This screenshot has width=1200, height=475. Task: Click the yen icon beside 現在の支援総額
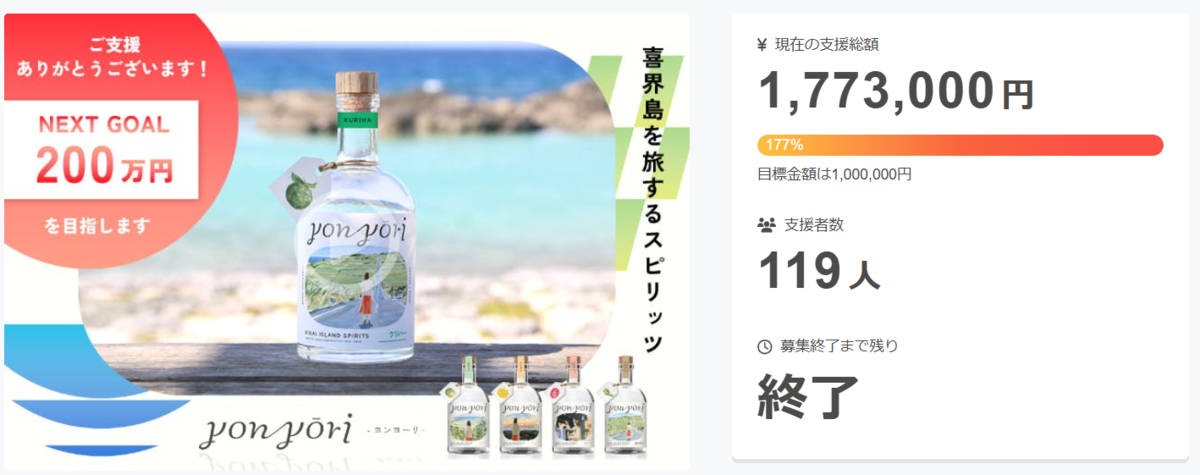pos(764,44)
